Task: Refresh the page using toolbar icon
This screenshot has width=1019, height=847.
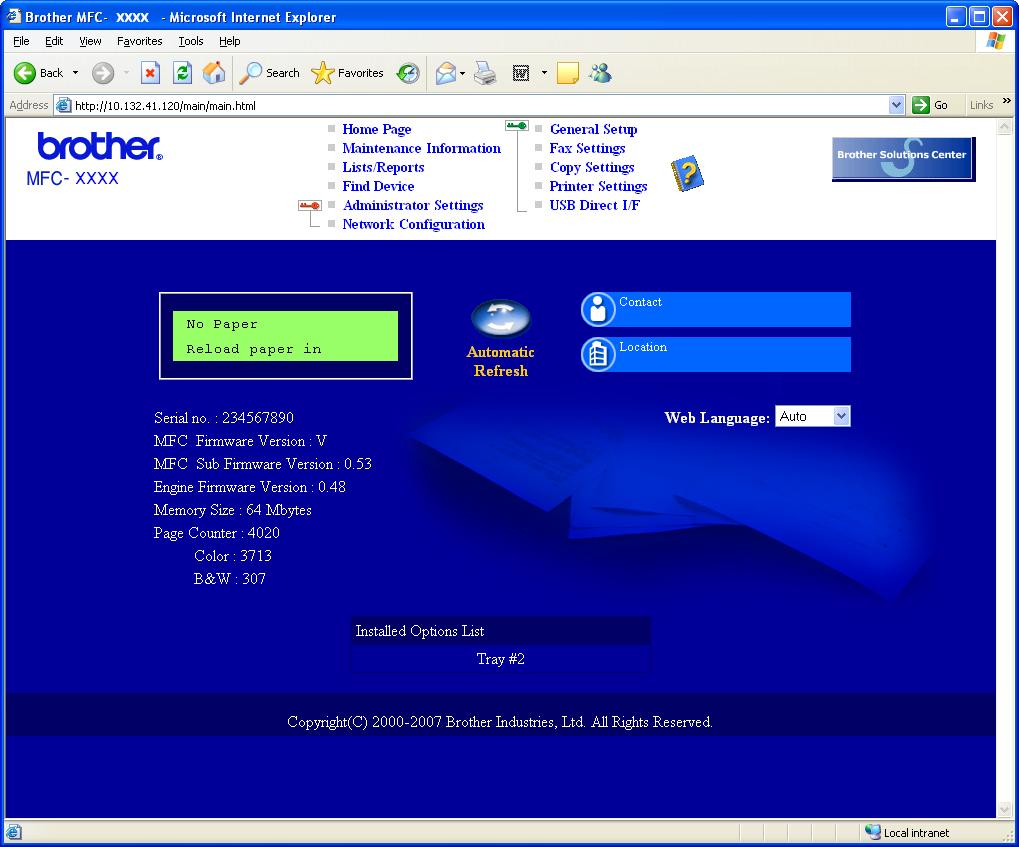Action: 182,73
